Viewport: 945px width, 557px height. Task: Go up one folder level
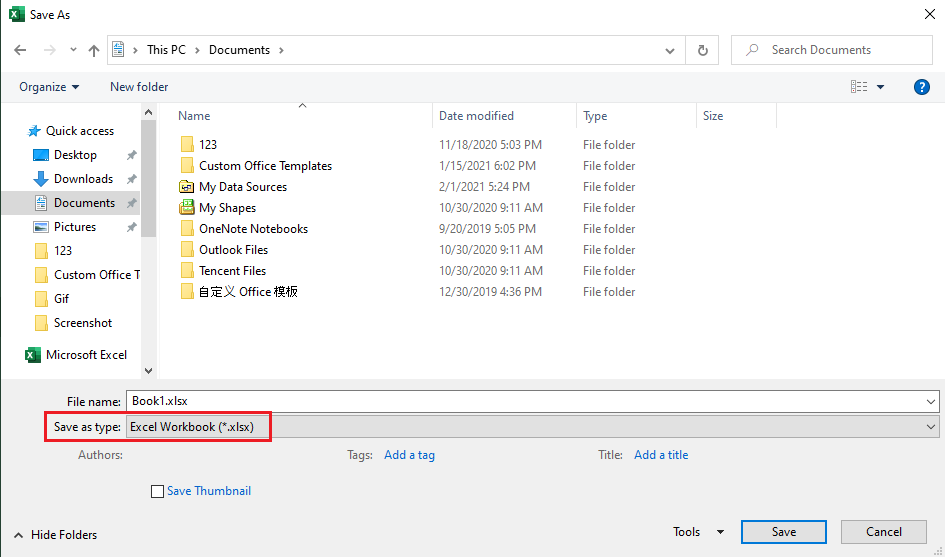[x=93, y=50]
